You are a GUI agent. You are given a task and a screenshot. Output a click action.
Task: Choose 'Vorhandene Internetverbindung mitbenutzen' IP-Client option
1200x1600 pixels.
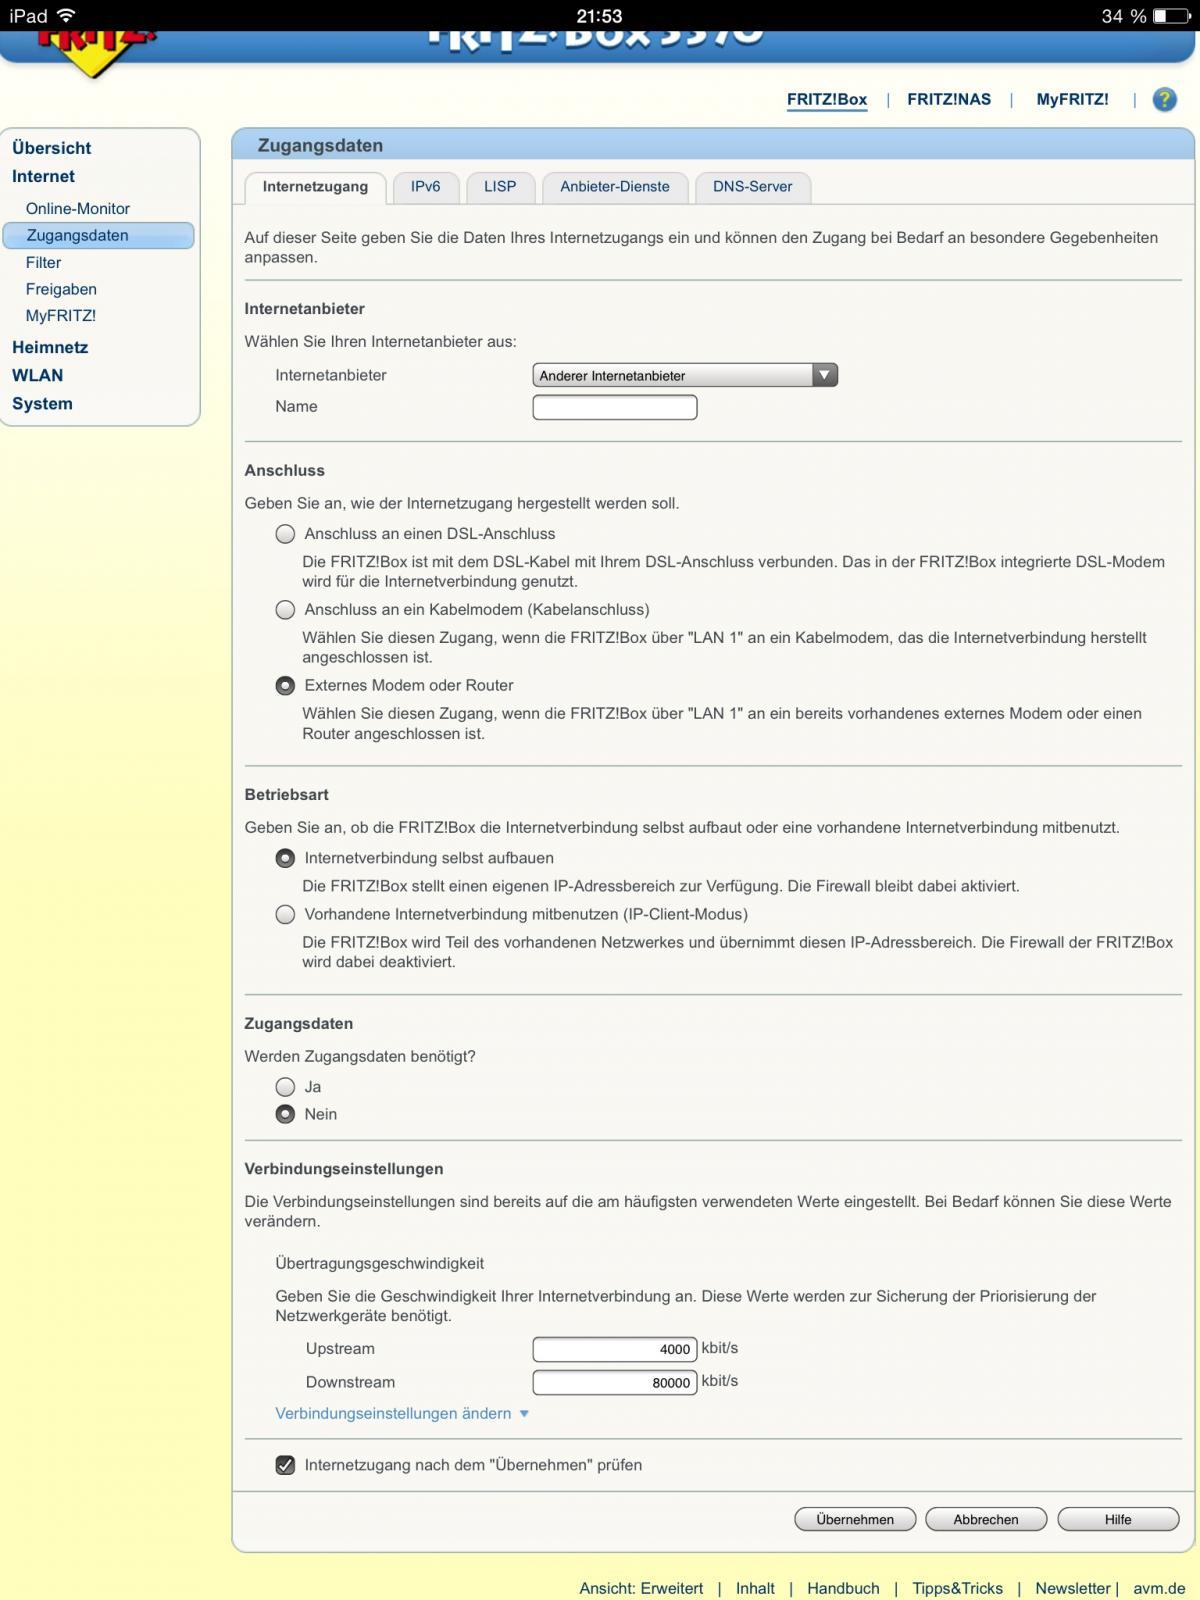(285, 914)
